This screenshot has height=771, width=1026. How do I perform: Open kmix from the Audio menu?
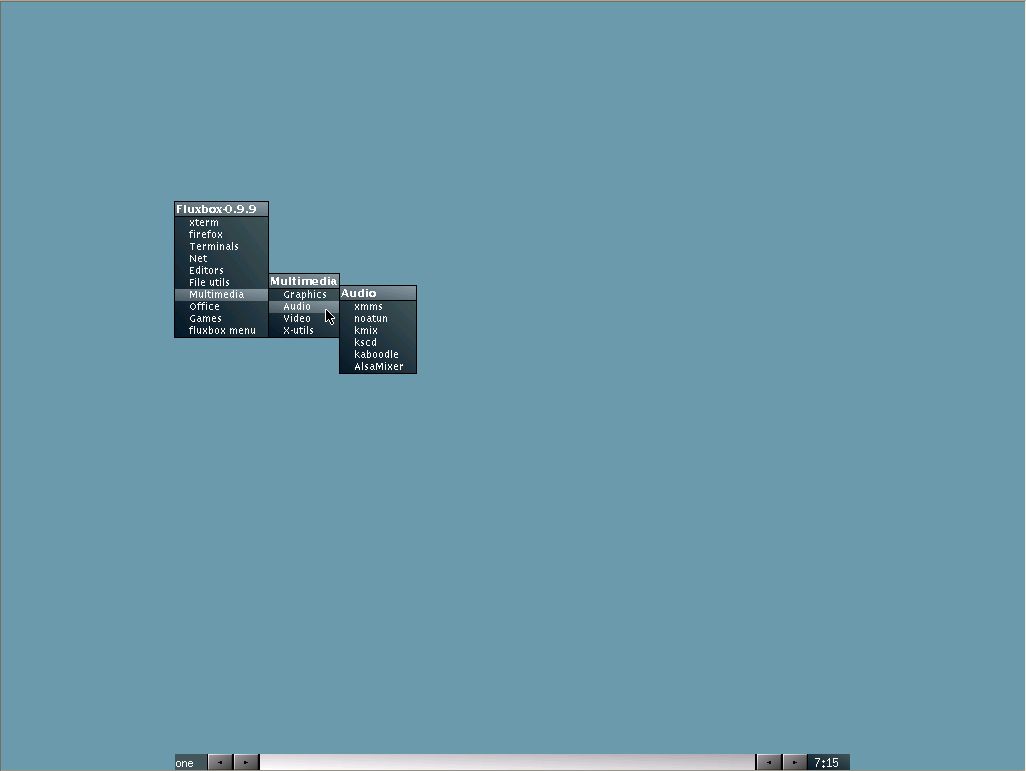click(378, 331)
